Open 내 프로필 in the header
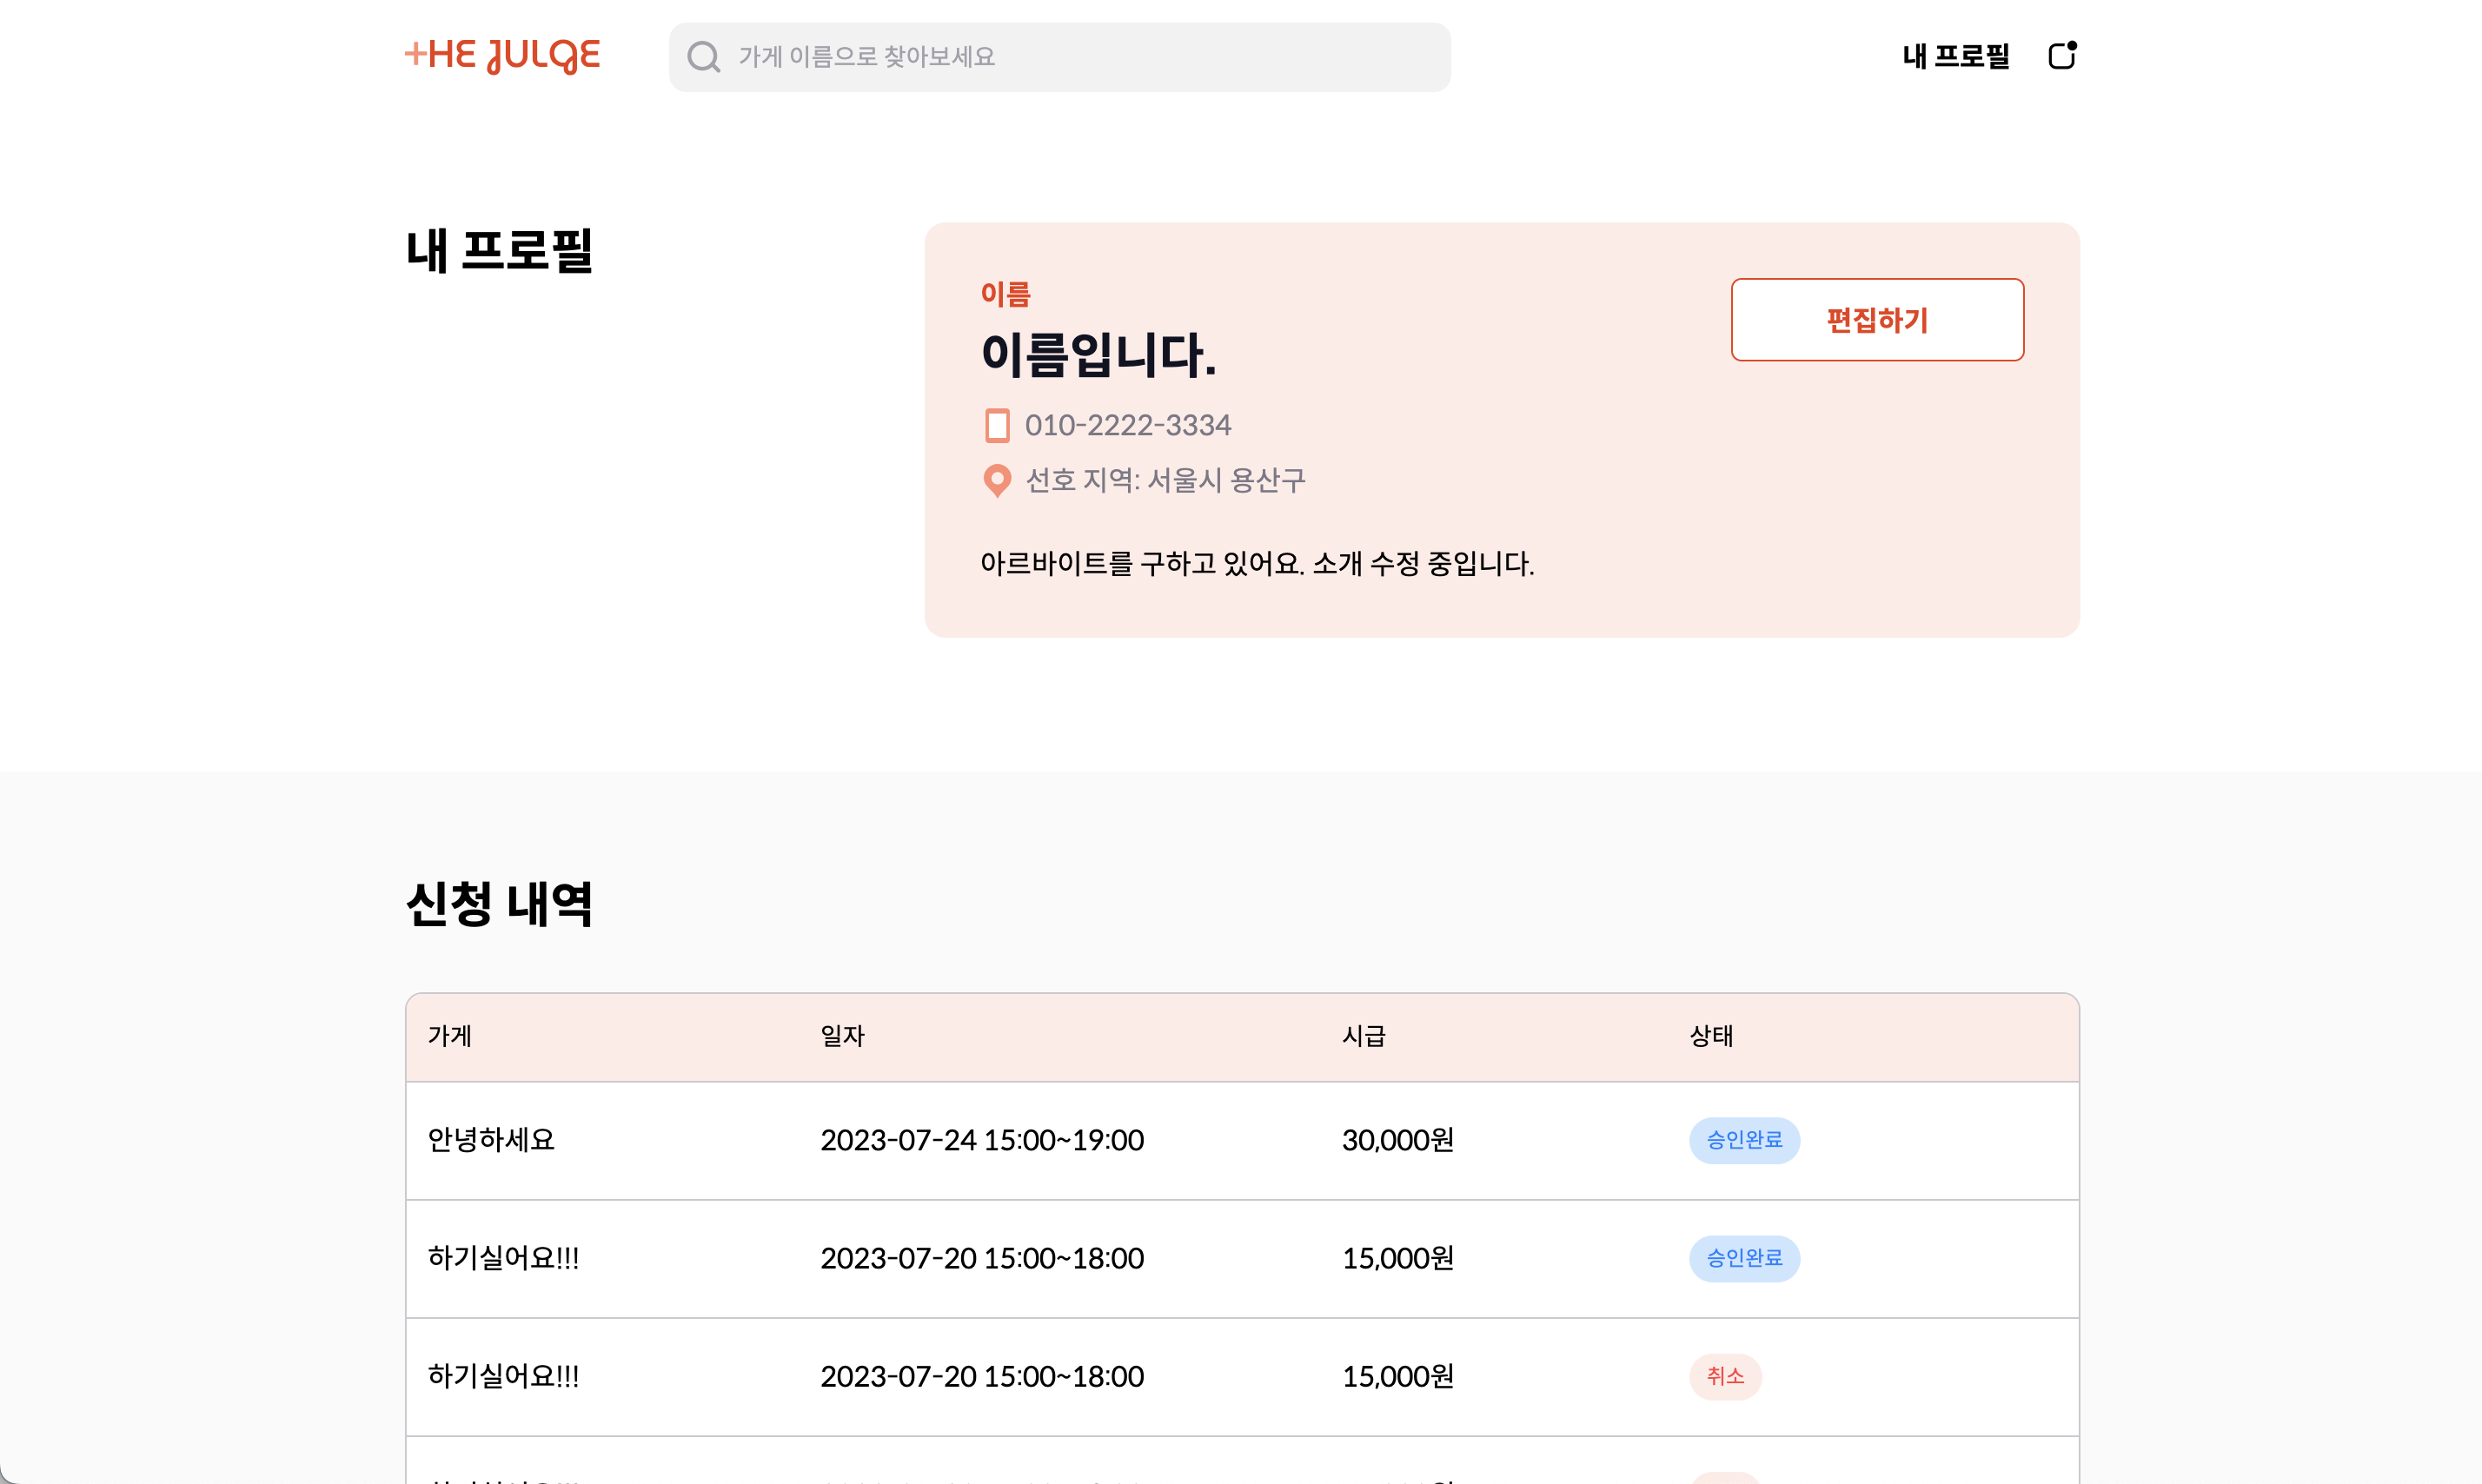Viewport: 2482px width, 1484px height. [x=1955, y=56]
